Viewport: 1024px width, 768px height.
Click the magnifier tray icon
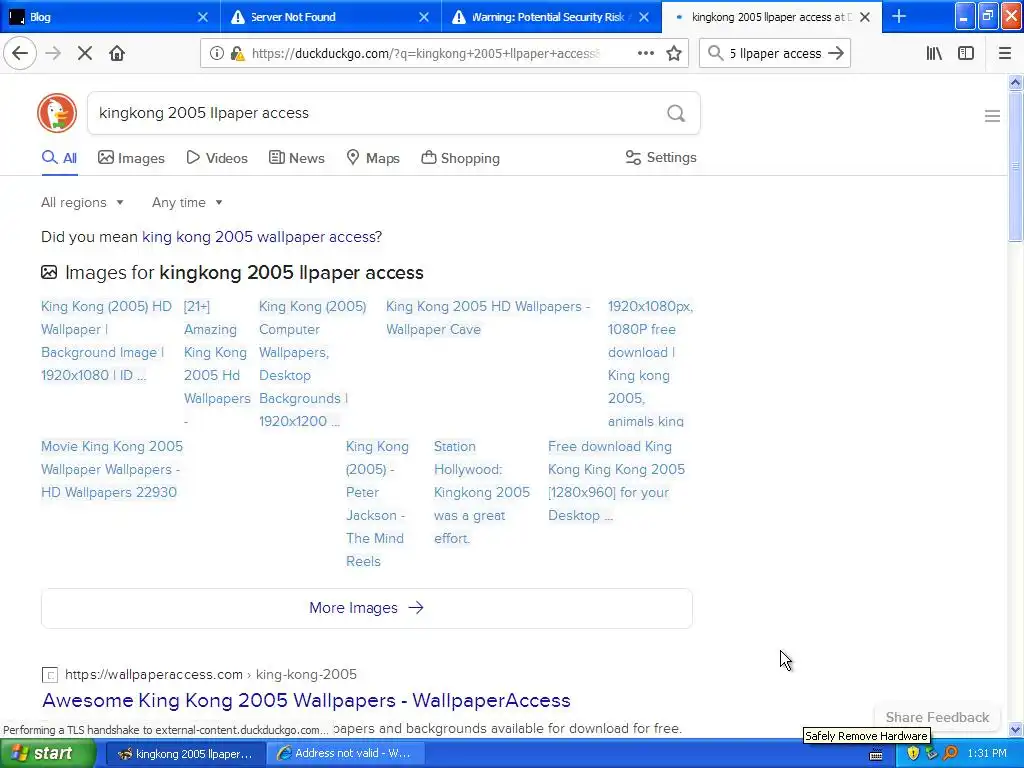[951, 753]
